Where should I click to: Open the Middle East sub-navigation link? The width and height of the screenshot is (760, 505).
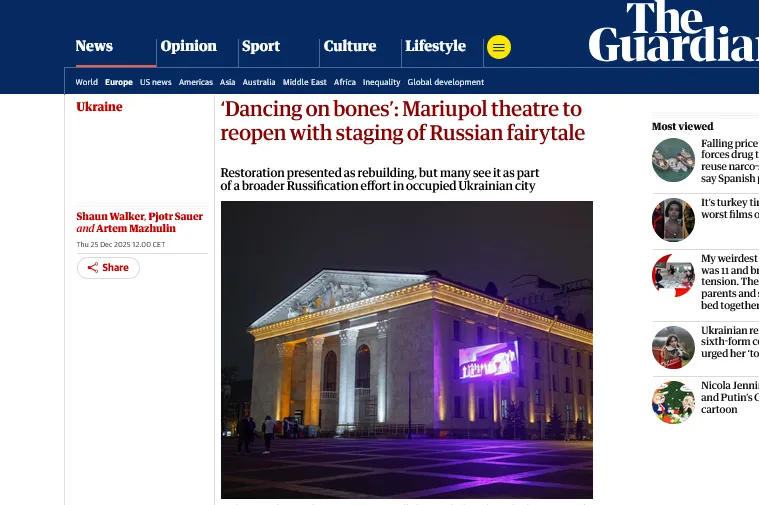[304, 82]
